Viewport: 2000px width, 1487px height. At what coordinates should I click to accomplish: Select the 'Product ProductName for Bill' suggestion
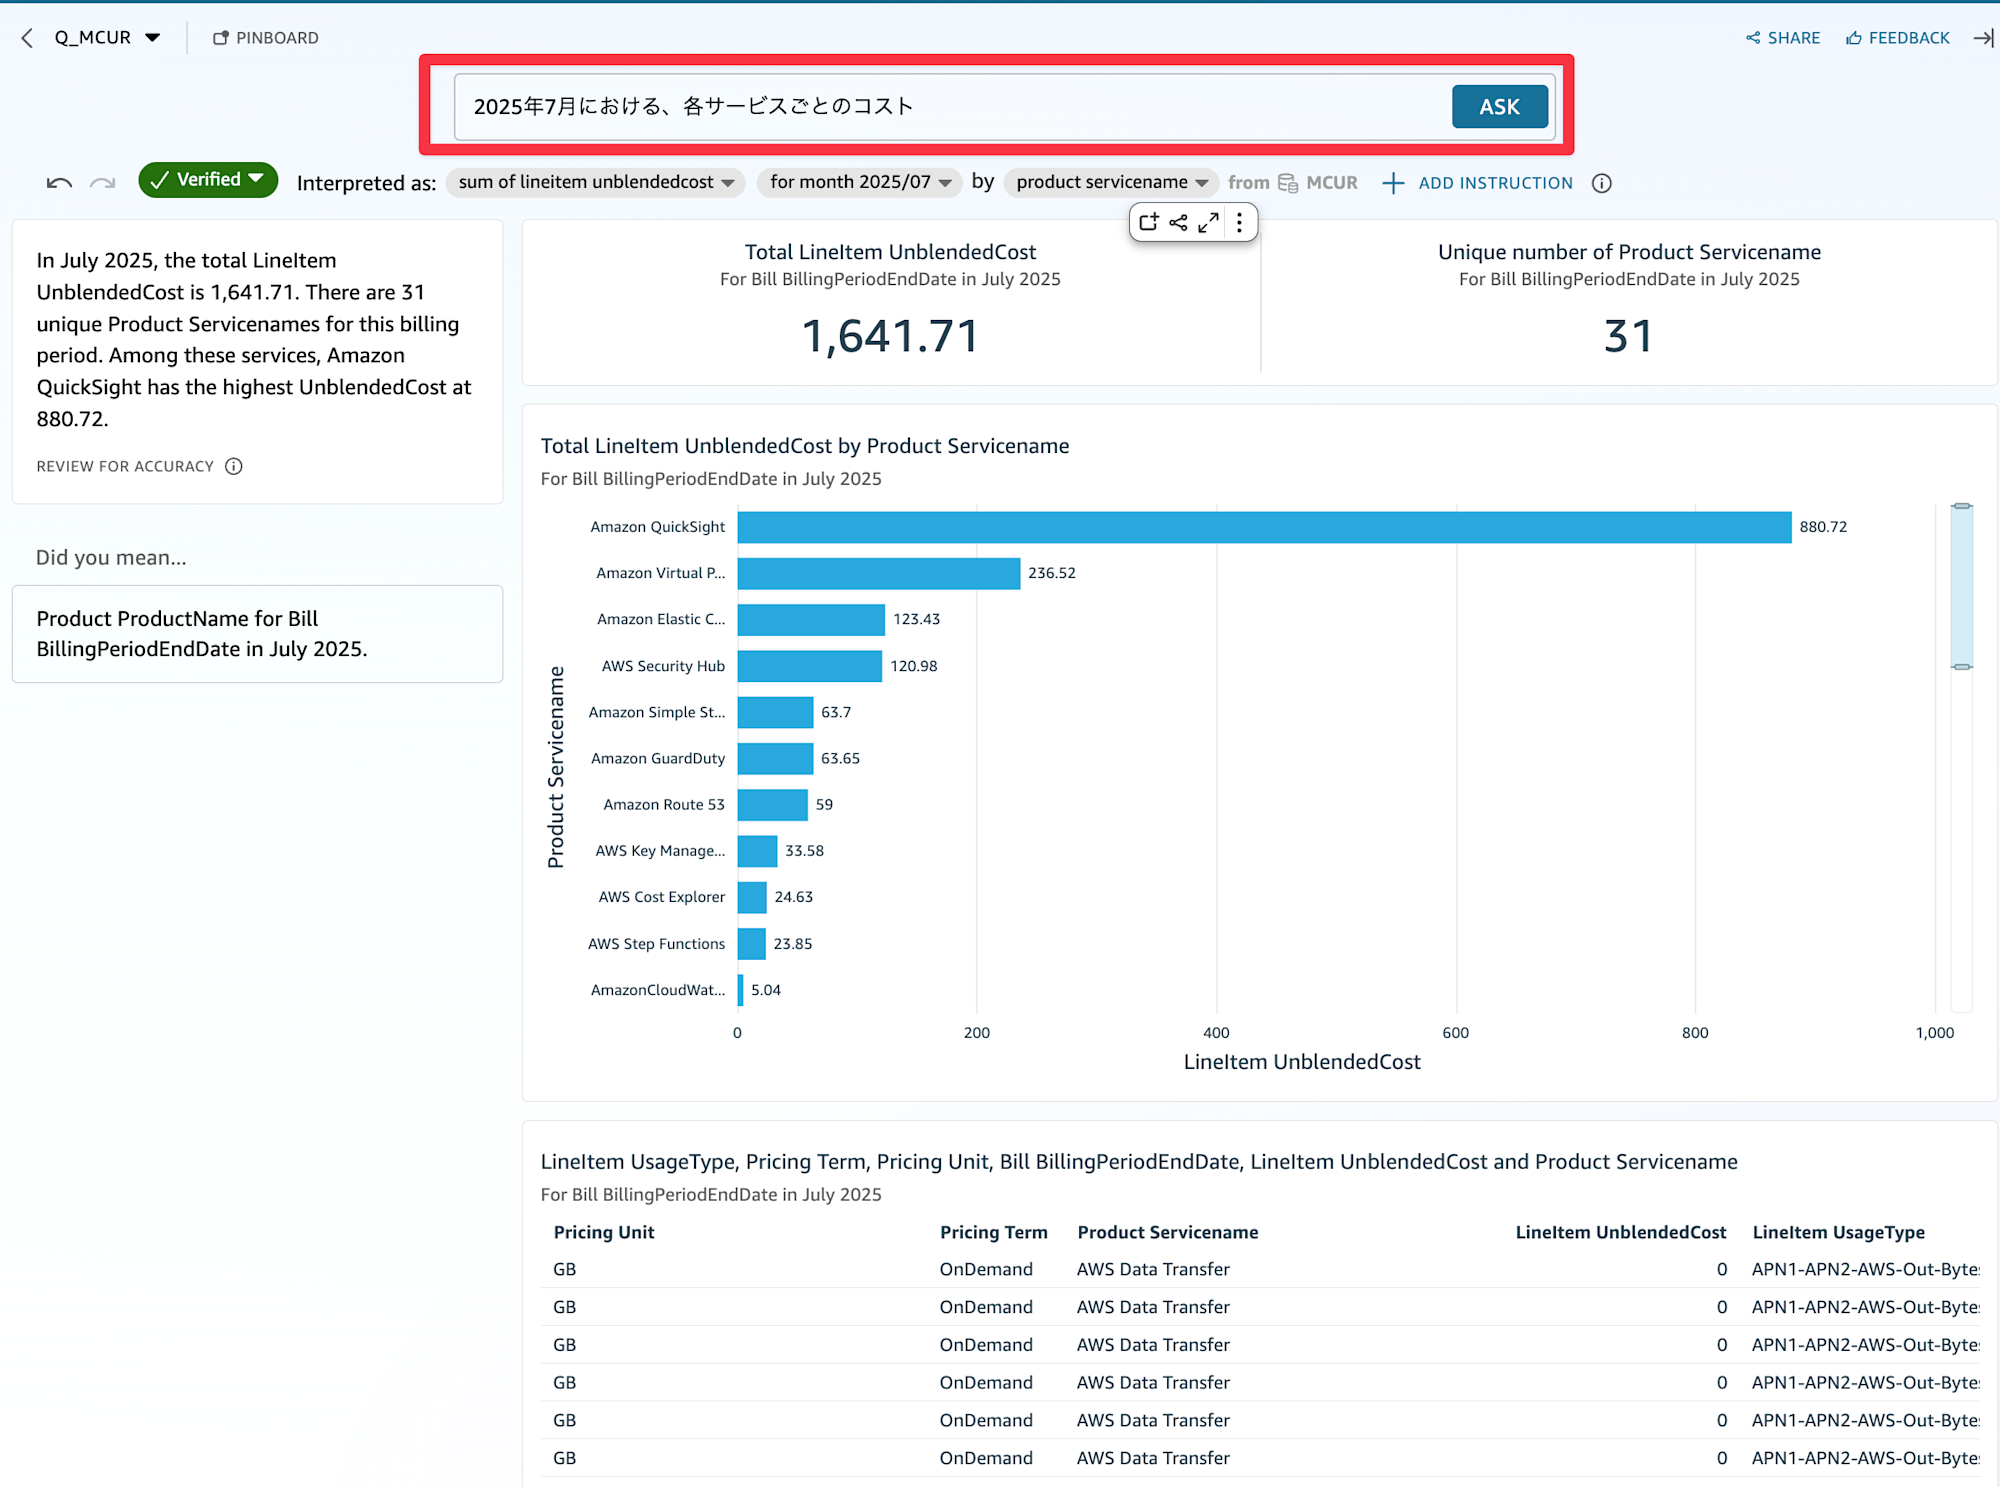click(x=257, y=634)
